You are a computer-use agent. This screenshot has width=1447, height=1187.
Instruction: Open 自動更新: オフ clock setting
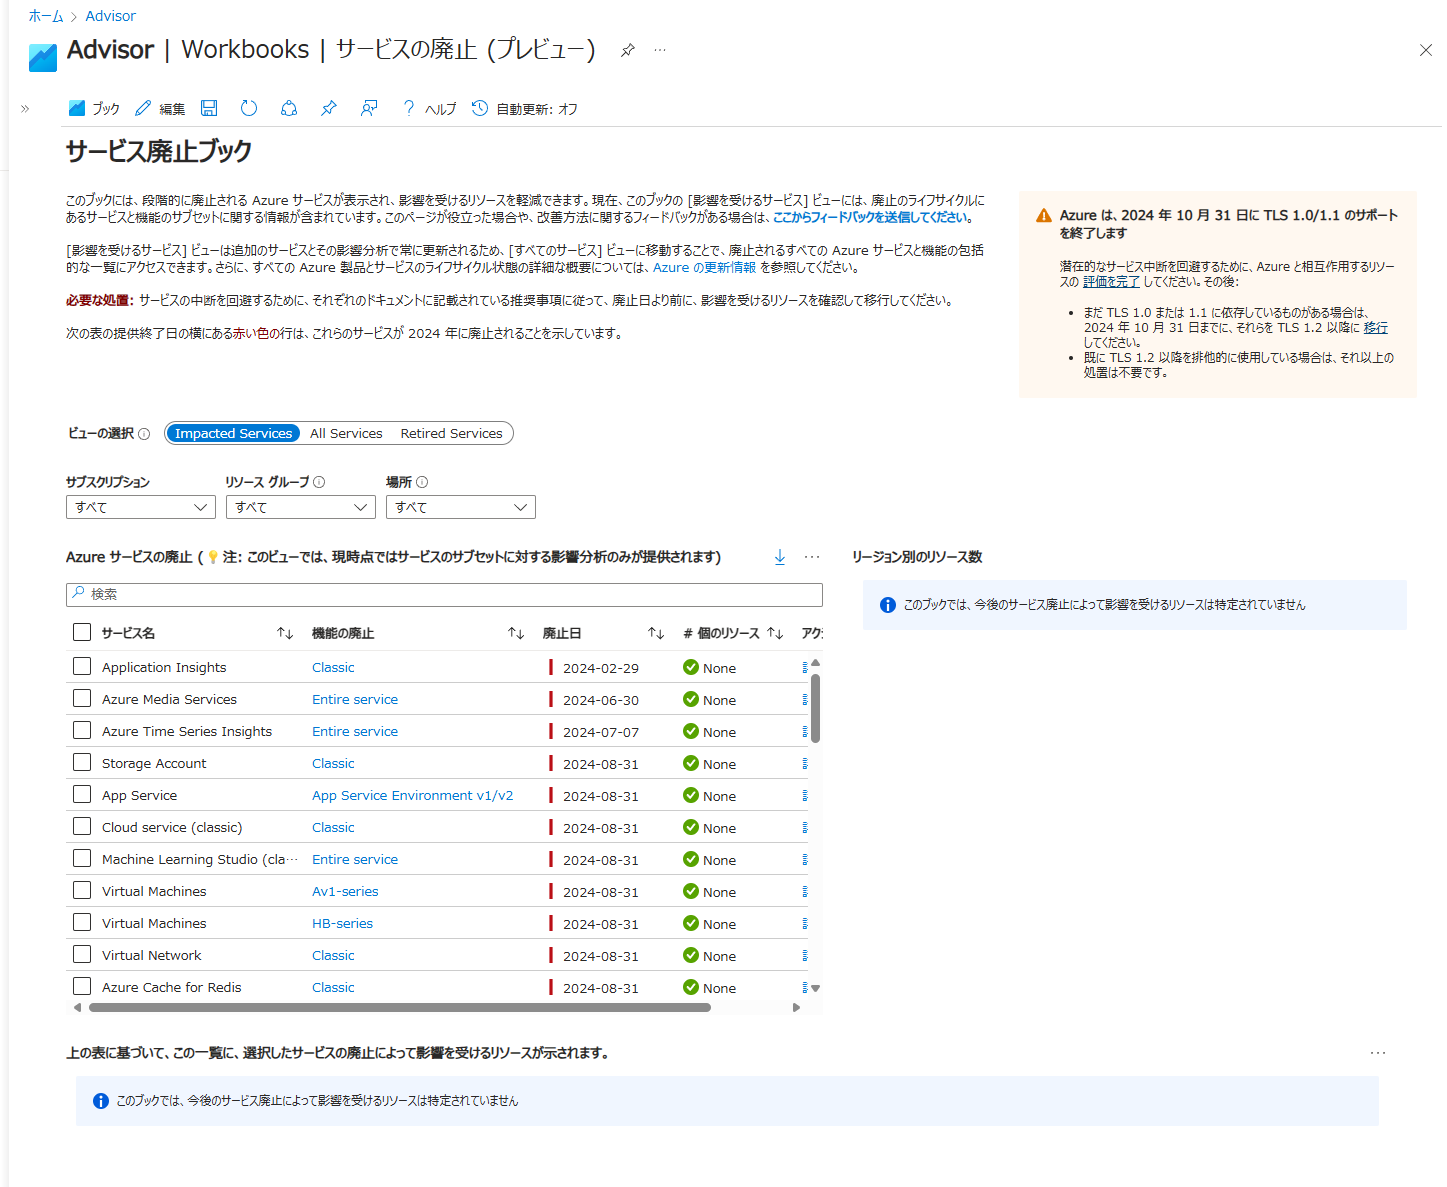click(525, 108)
